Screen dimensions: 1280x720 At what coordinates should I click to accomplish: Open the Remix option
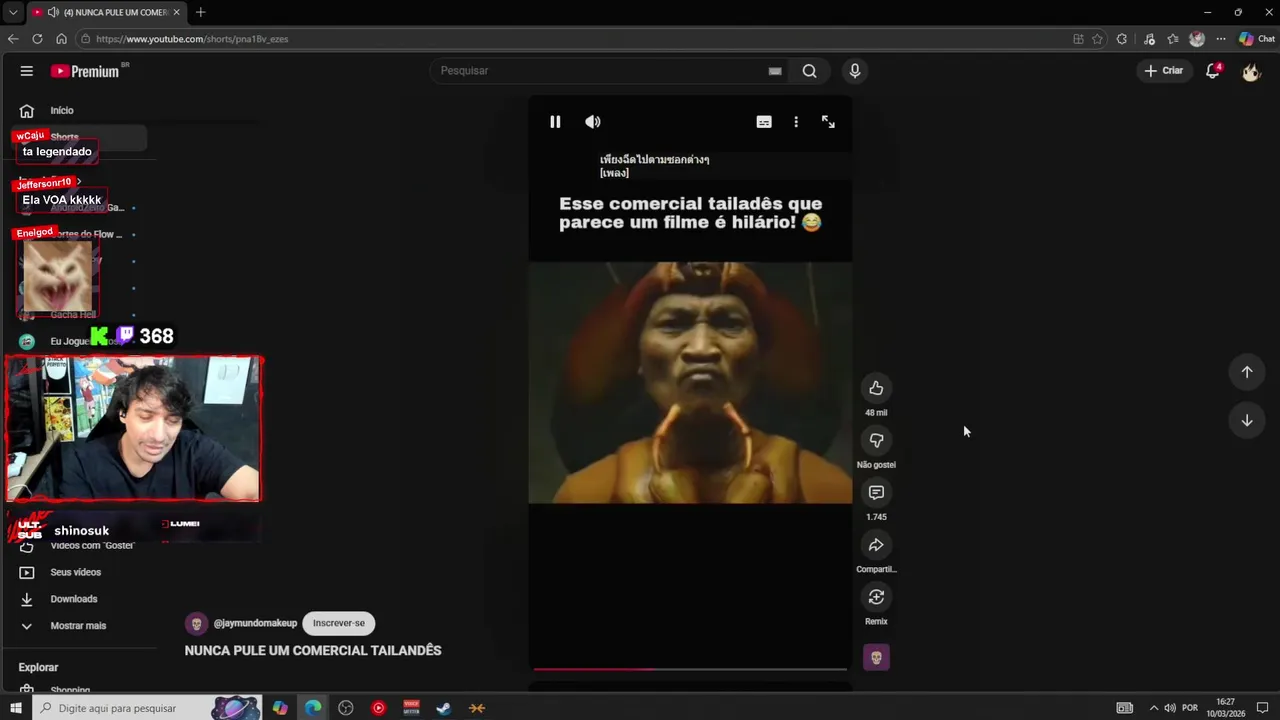876,597
